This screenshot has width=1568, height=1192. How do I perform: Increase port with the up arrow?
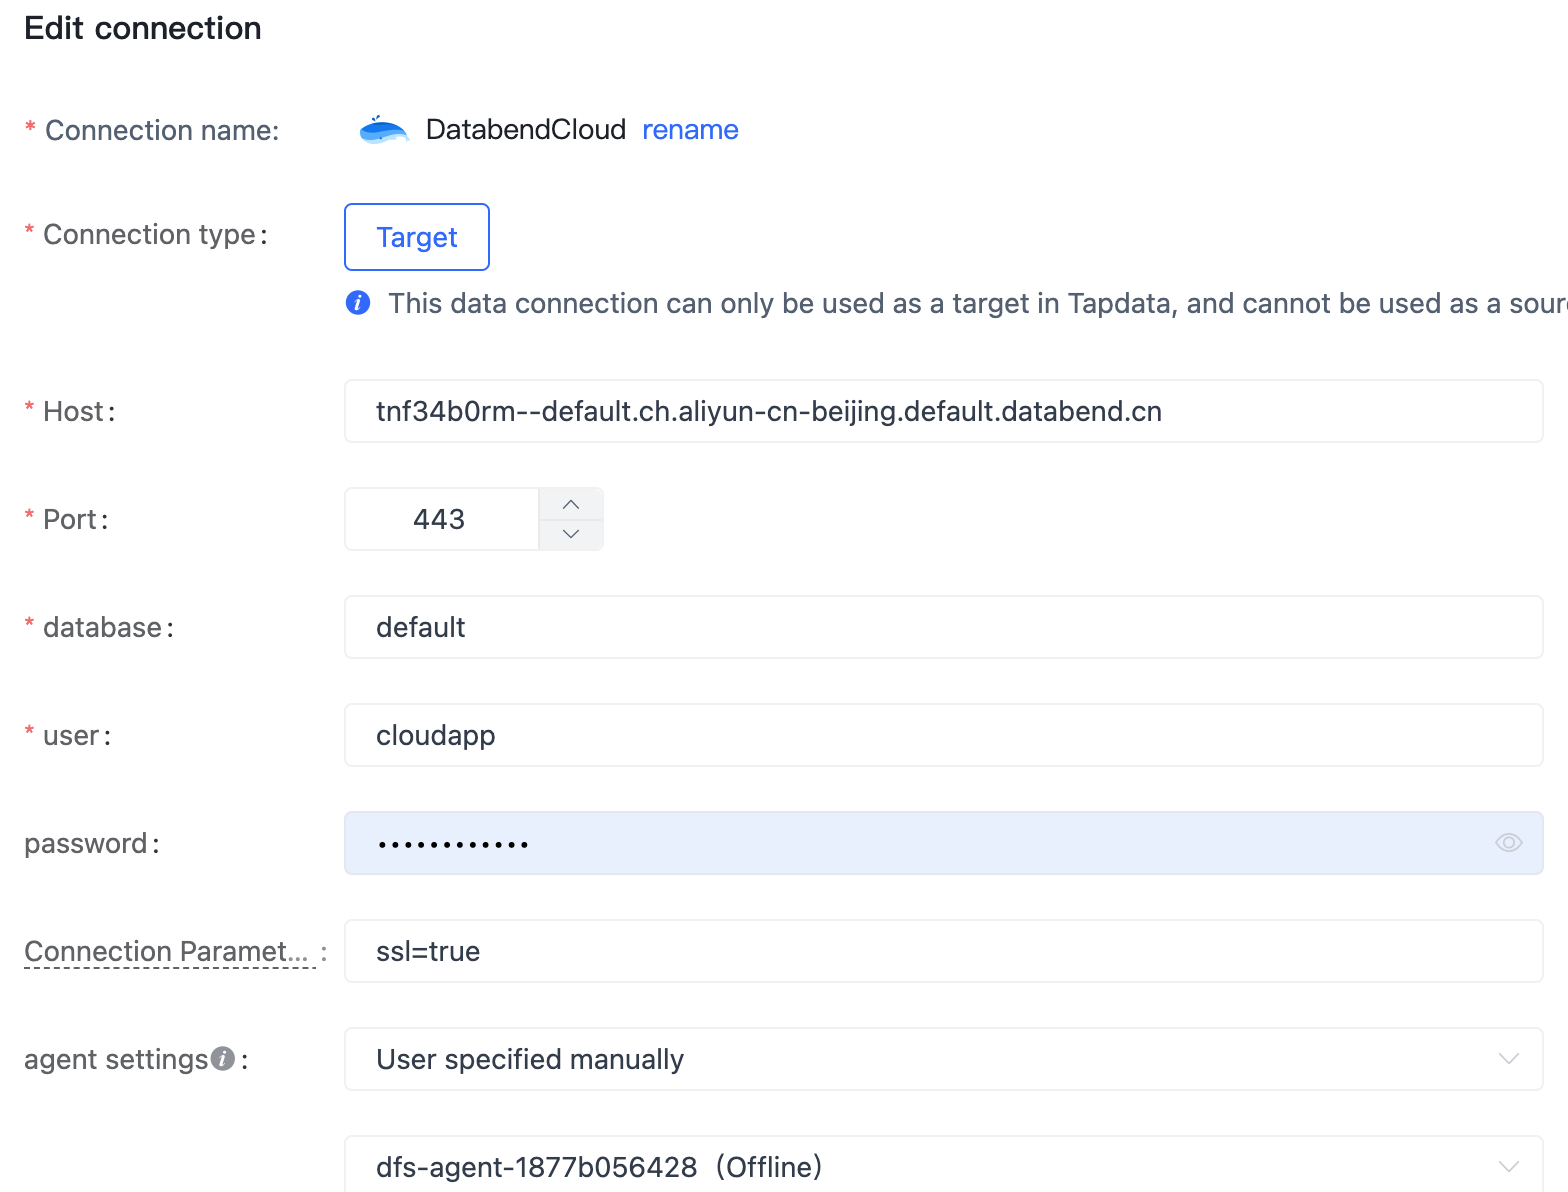571,504
